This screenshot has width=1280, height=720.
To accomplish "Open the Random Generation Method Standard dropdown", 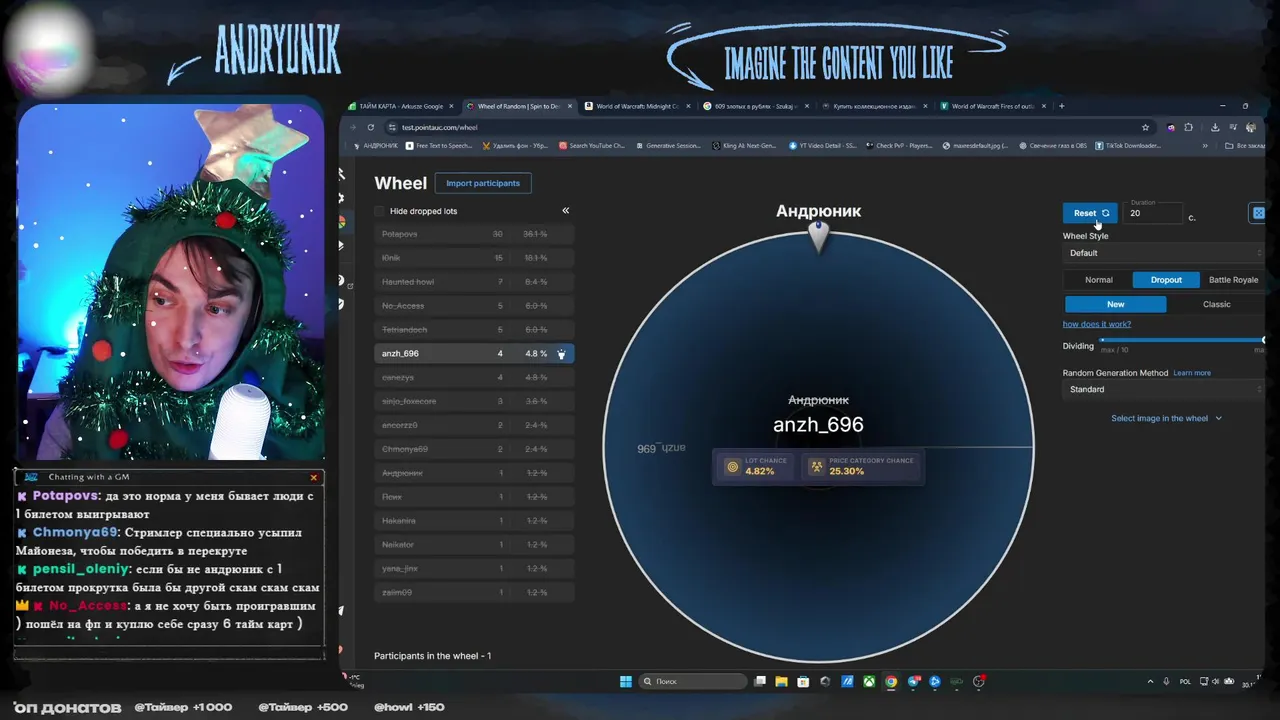I will pyautogui.click(x=1164, y=389).
